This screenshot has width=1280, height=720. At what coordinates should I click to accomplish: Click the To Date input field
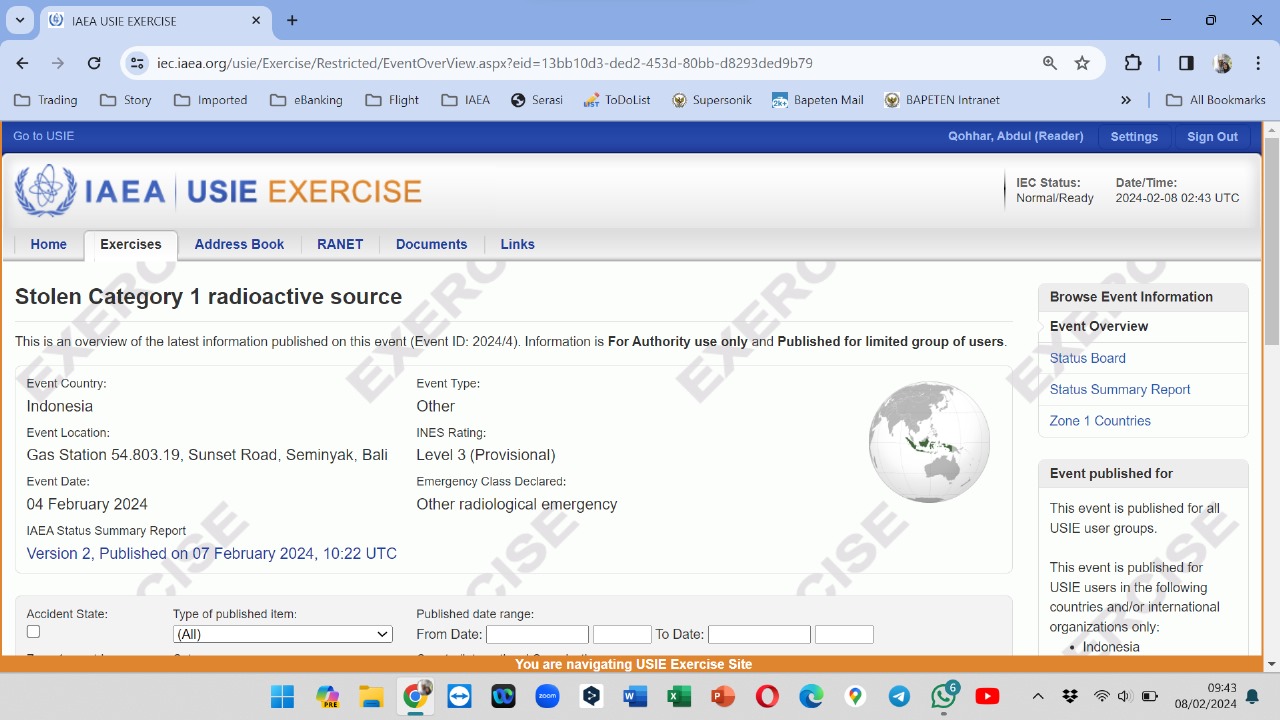coord(759,634)
